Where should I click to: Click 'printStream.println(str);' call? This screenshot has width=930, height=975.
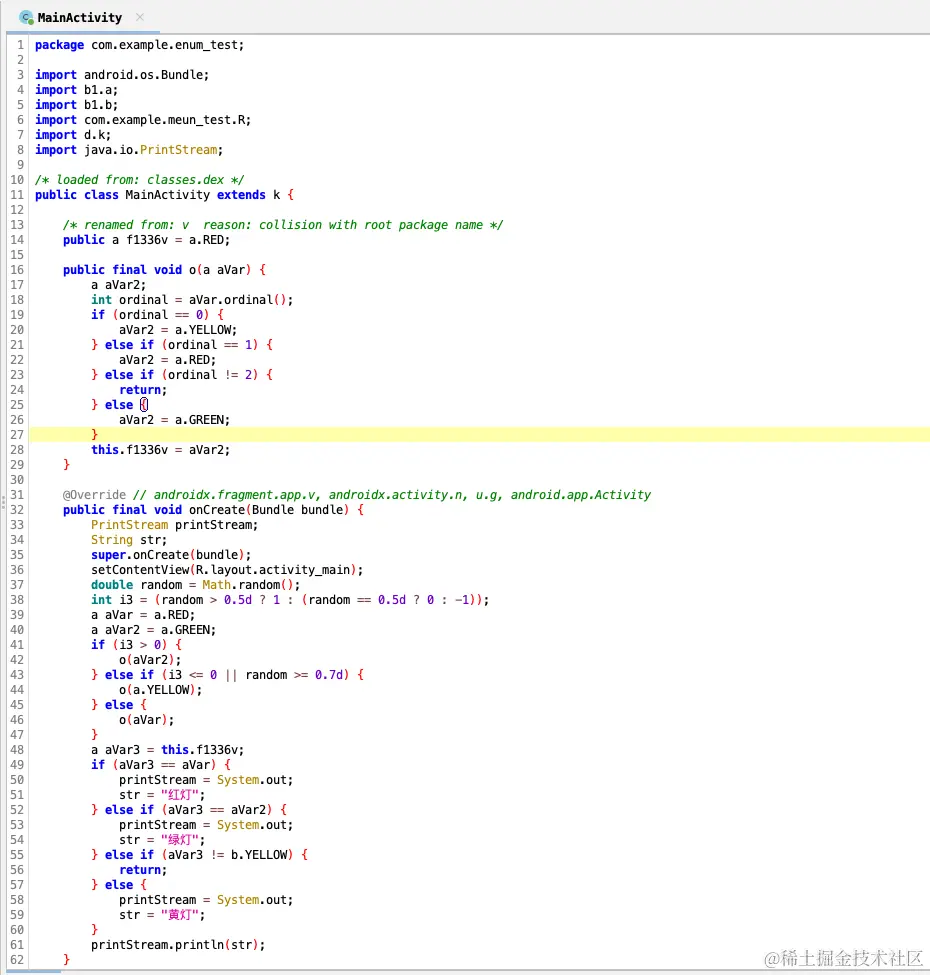(x=178, y=945)
